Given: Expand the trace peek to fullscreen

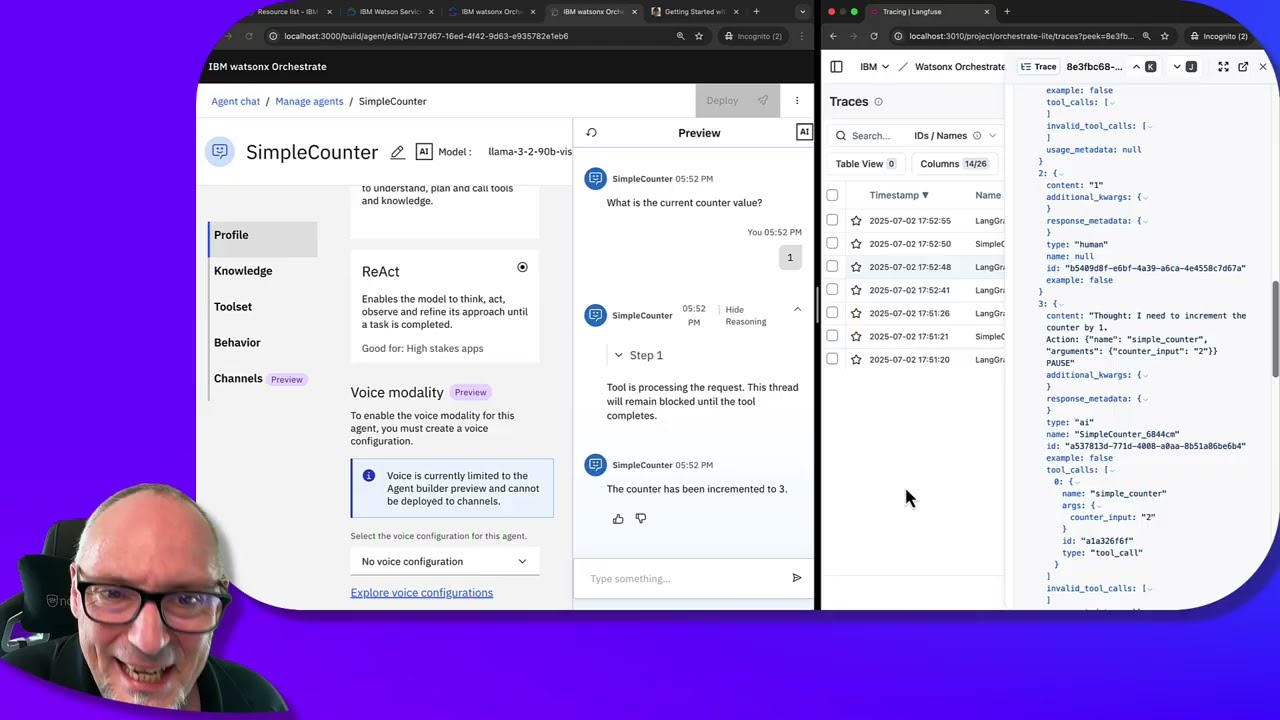Looking at the screenshot, I should [x=1223, y=67].
